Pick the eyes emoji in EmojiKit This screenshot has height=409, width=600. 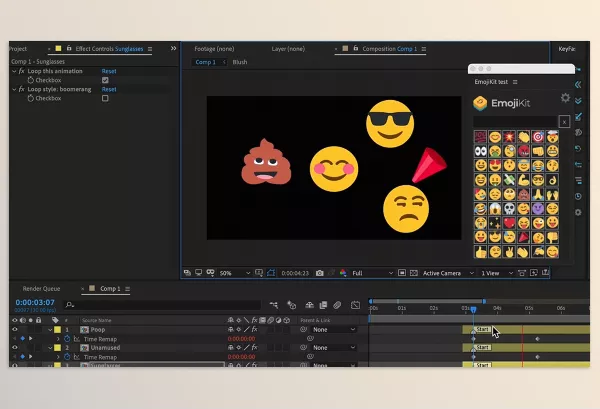(481, 151)
